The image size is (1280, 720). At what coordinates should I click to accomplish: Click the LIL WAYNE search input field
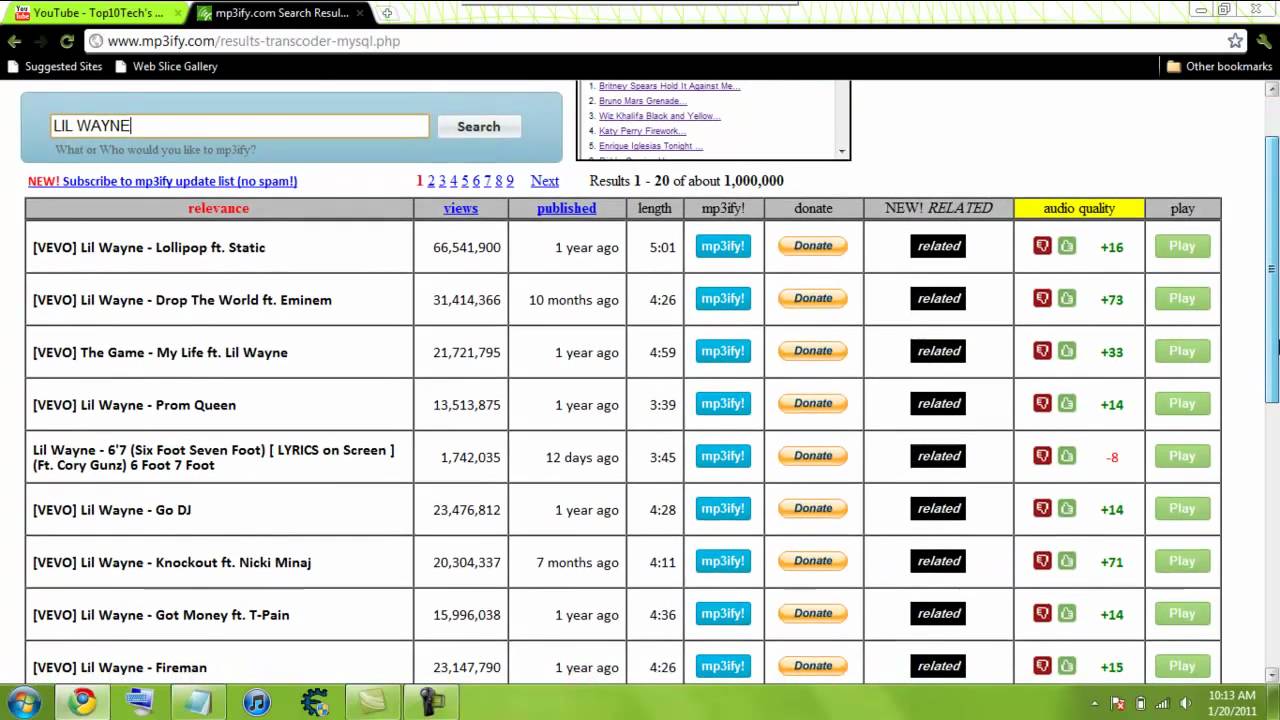point(240,126)
